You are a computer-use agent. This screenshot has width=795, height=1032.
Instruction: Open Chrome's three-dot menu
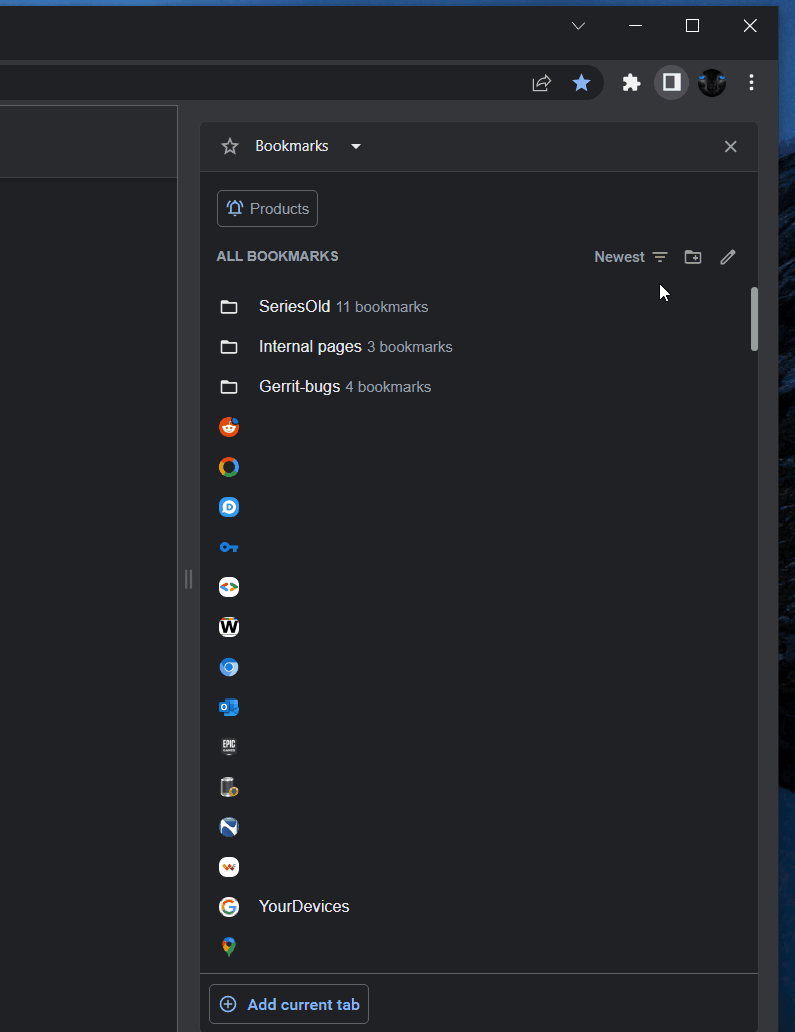tap(751, 82)
